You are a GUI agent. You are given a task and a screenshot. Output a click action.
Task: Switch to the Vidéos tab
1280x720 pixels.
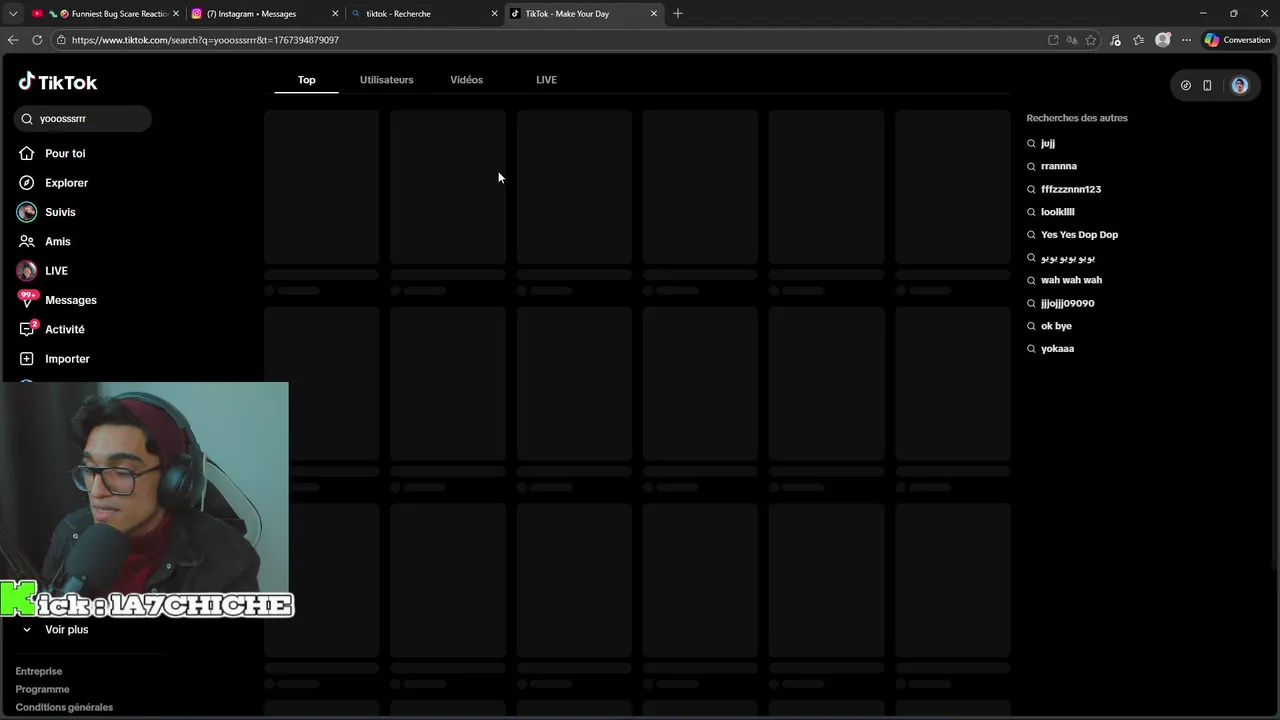coord(466,80)
